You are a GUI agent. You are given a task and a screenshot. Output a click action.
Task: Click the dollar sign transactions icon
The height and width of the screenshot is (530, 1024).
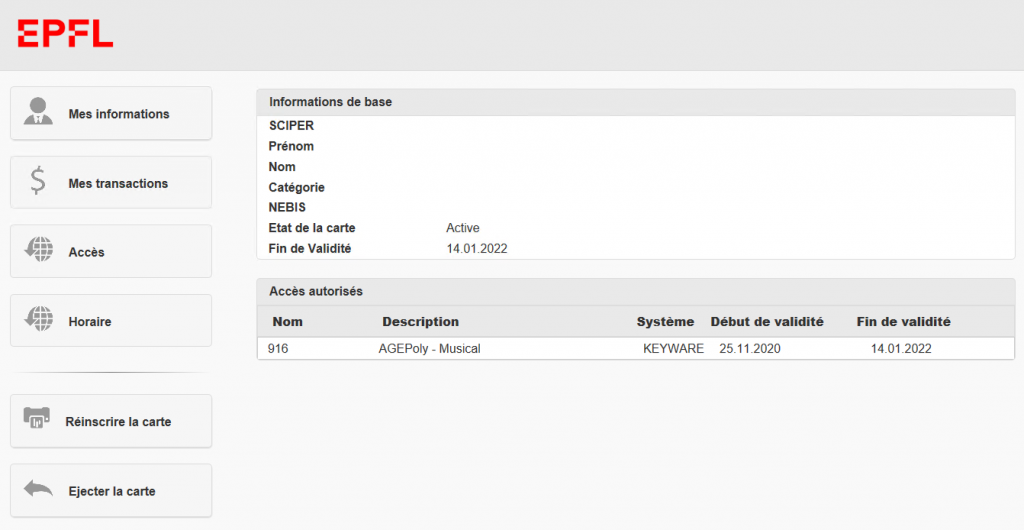tap(38, 181)
